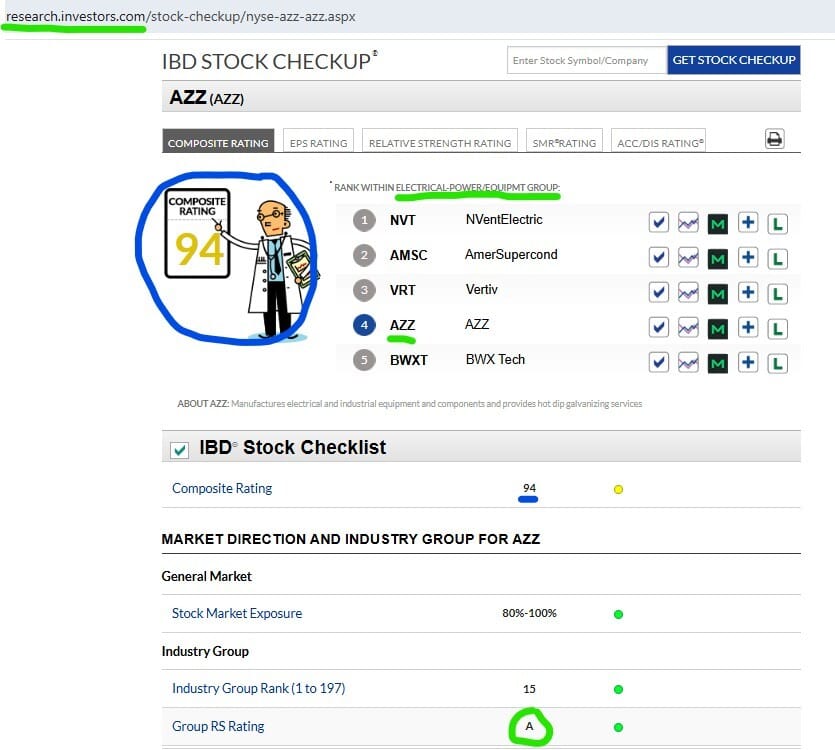The image size is (835, 750).
Task: Click the green M icon for NVT
Action: pos(718,224)
